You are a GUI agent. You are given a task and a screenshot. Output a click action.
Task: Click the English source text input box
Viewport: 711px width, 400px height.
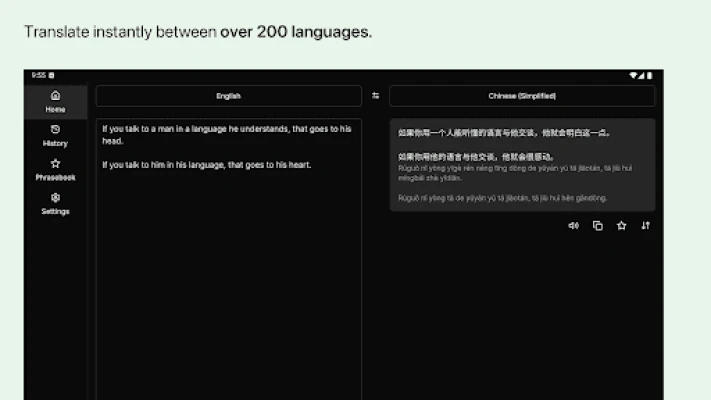click(x=228, y=260)
